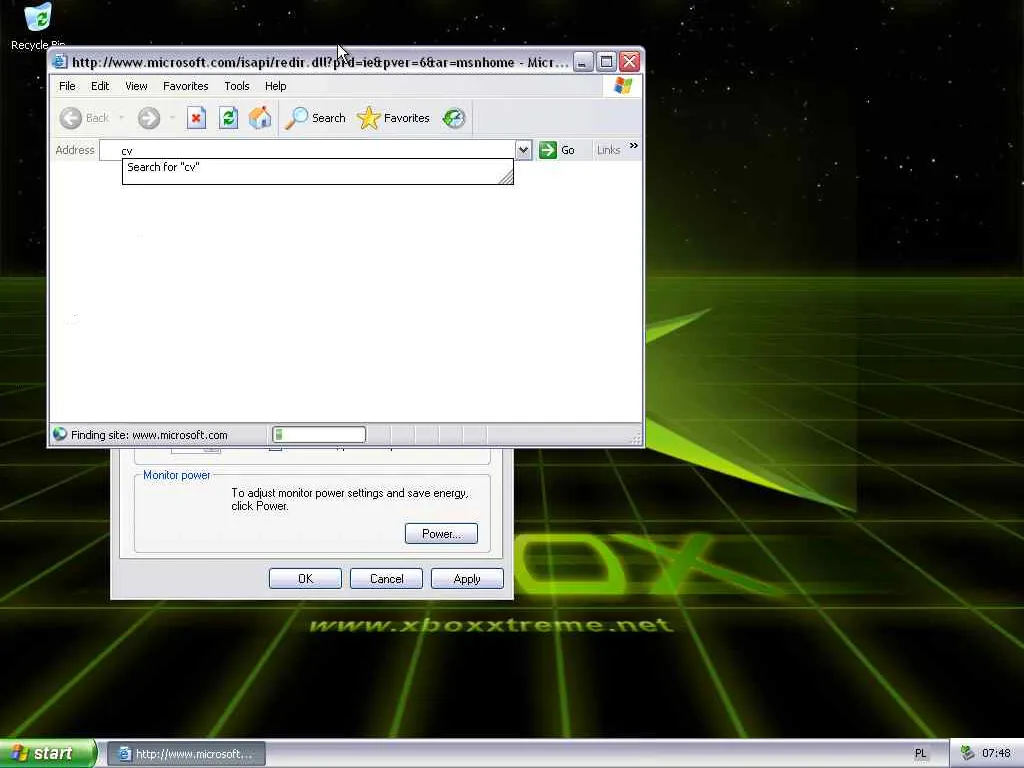
Task: Maximize the Internet Explorer window
Action: click(606, 62)
